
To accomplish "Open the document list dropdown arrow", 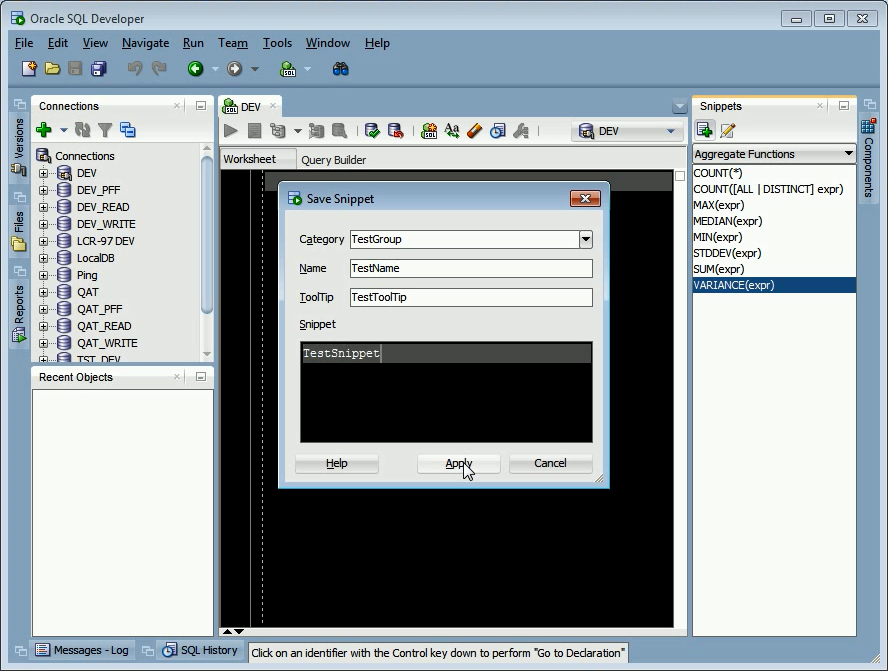I will pyautogui.click(x=680, y=106).
